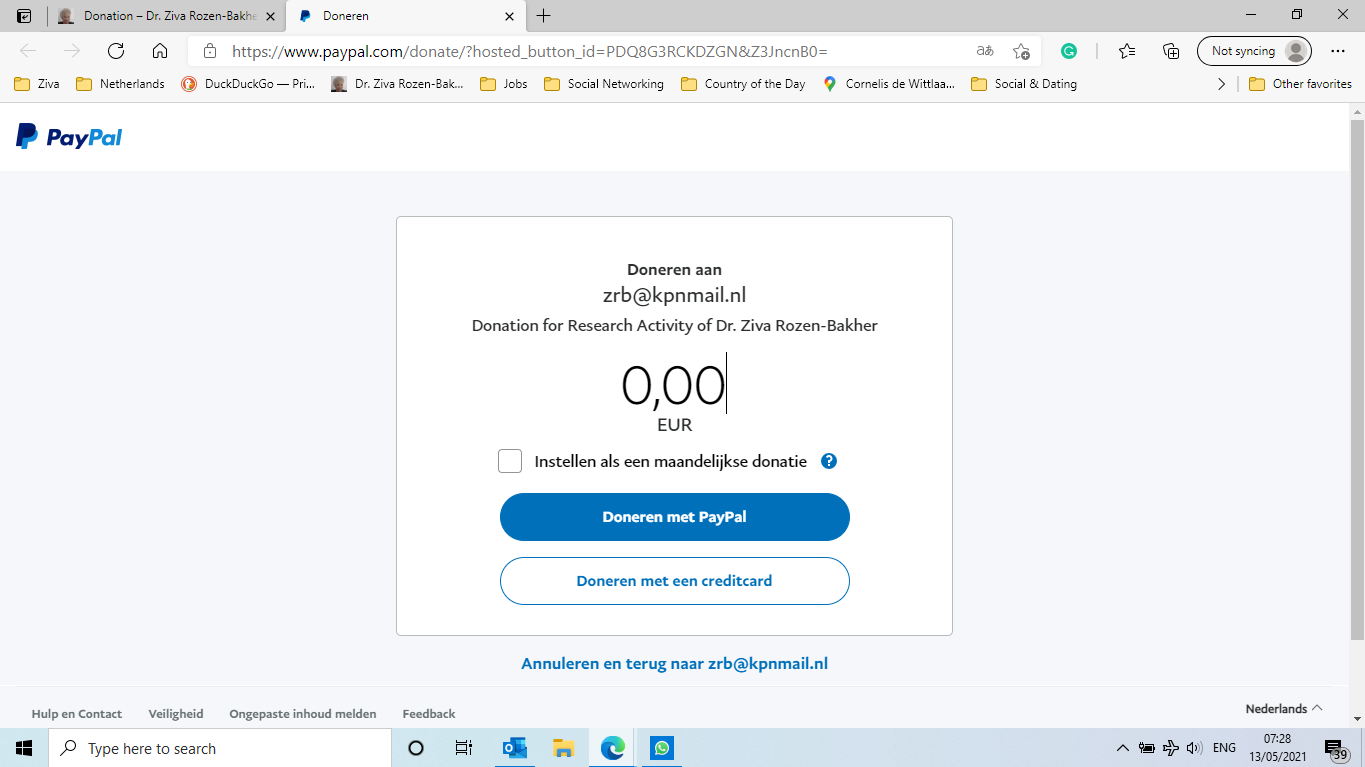This screenshot has height=767, width=1365.
Task: Click the browser address bar URL
Action: pos(529,51)
